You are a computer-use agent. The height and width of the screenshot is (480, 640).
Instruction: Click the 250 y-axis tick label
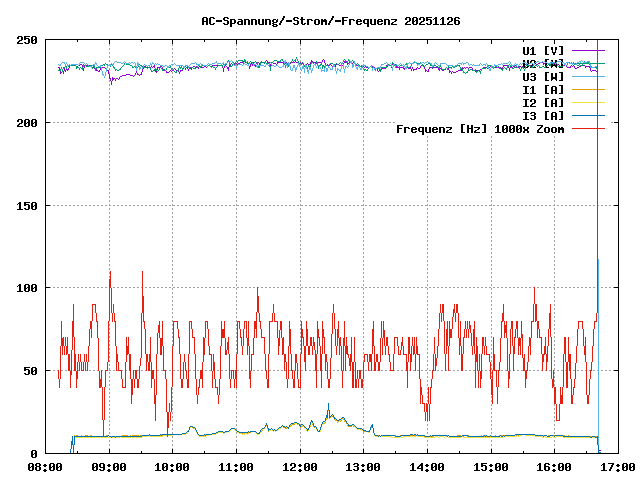click(27, 40)
